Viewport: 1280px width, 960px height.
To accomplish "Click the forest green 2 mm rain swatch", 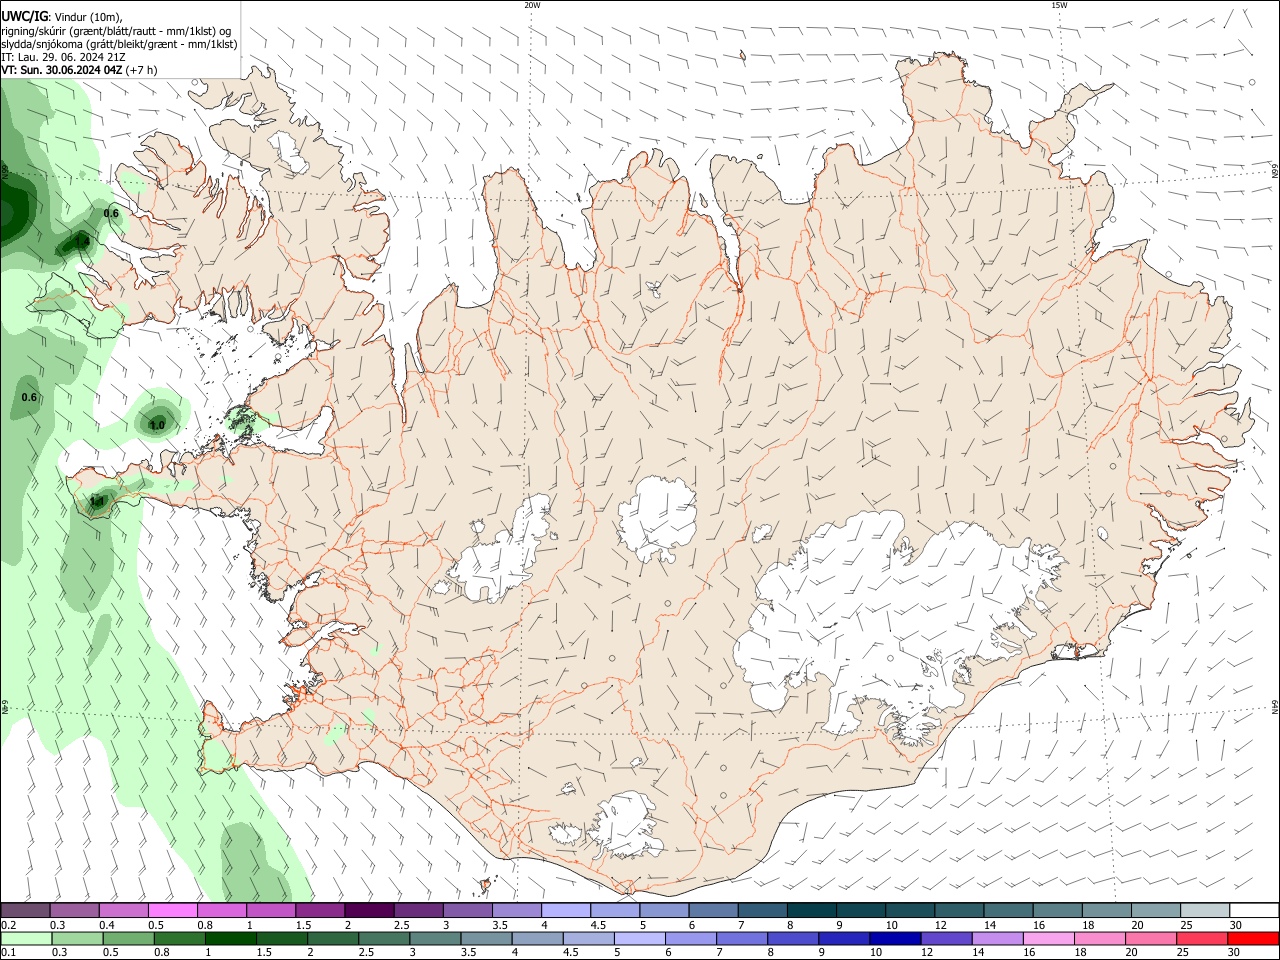I will click(x=332, y=938).
